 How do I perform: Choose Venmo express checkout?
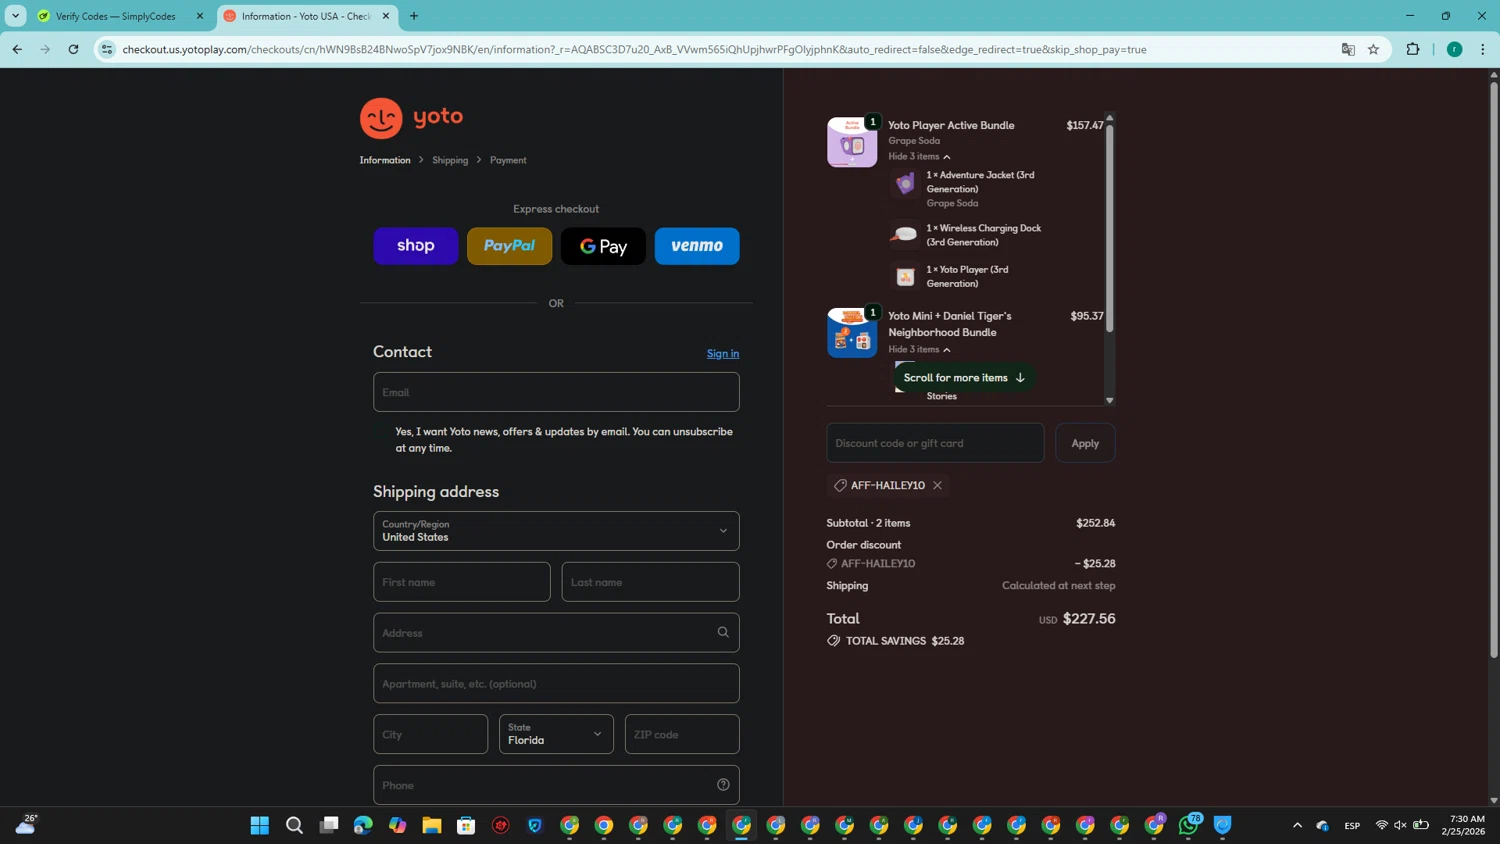click(x=697, y=246)
